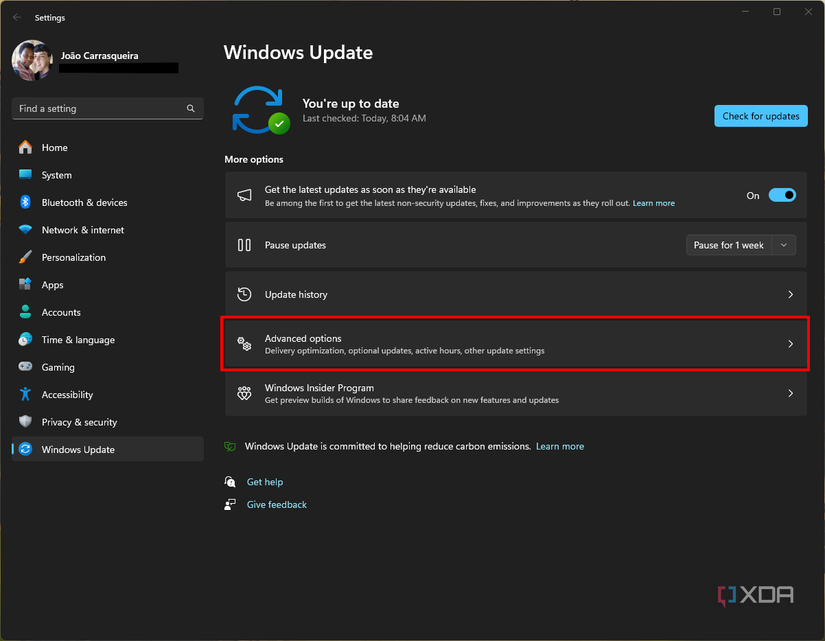This screenshot has width=825, height=641.
Task: Click the green leaf carbon emissions icon
Action: (230, 446)
